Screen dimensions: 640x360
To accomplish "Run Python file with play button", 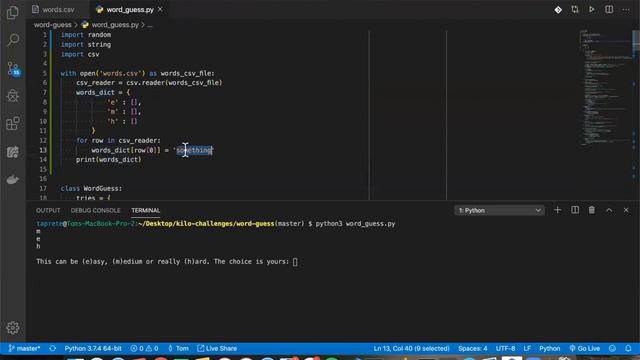I will [591, 9].
